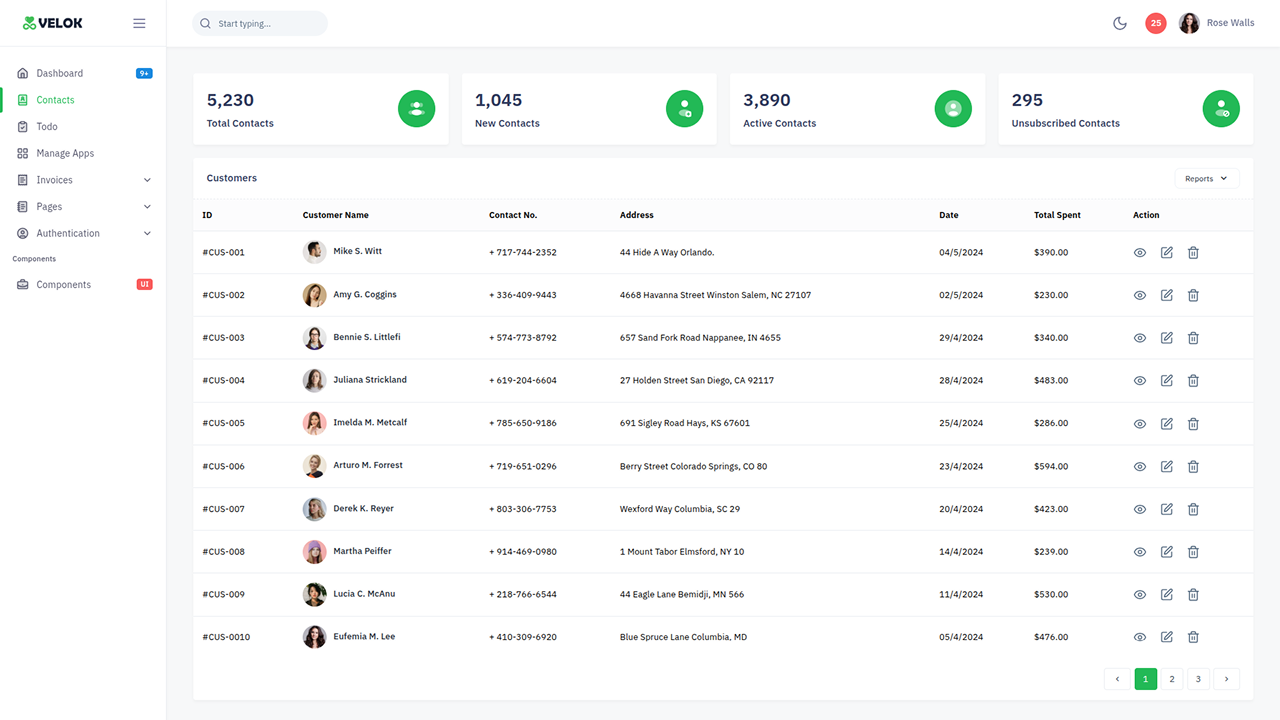Show details for Martha Peiffer with eye icon
The height and width of the screenshot is (720, 1280).
(1140, 551)
